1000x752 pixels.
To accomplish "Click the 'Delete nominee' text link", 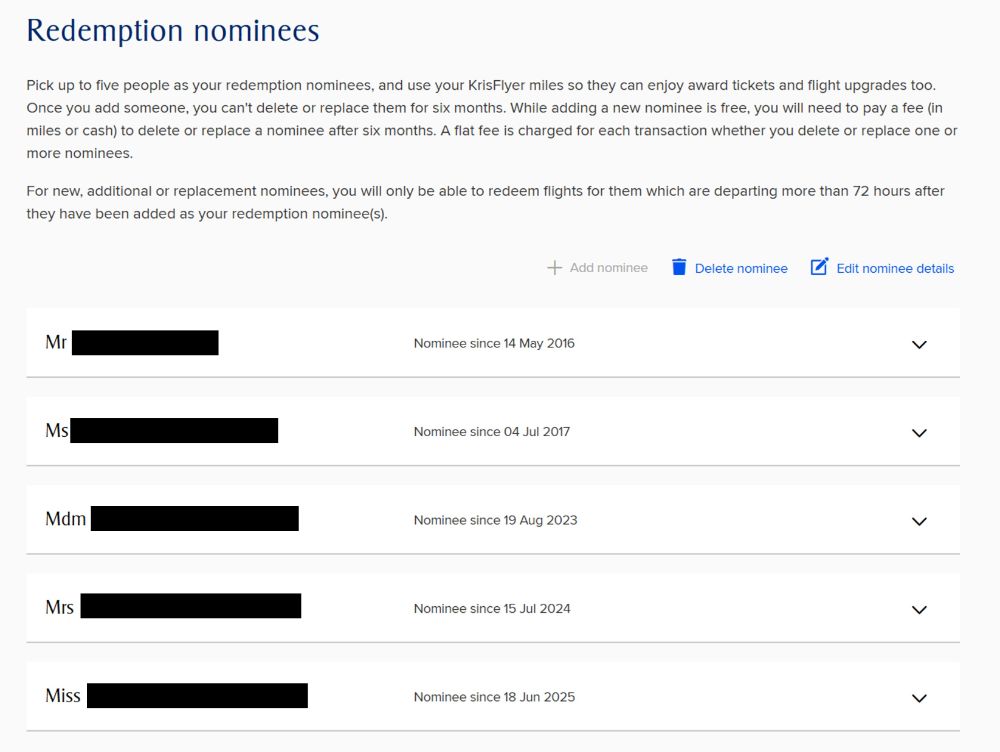I will click(x=741, y=268).
